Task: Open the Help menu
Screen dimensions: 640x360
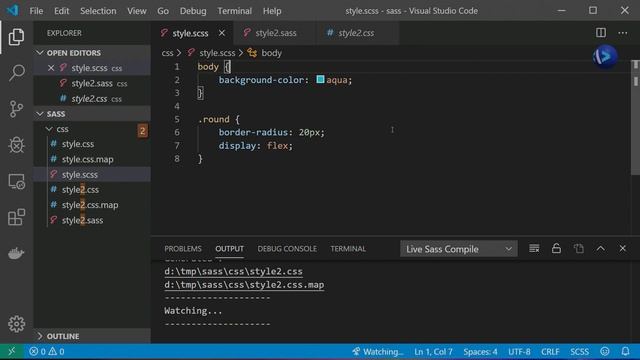Action: click(x=272, y=11)
